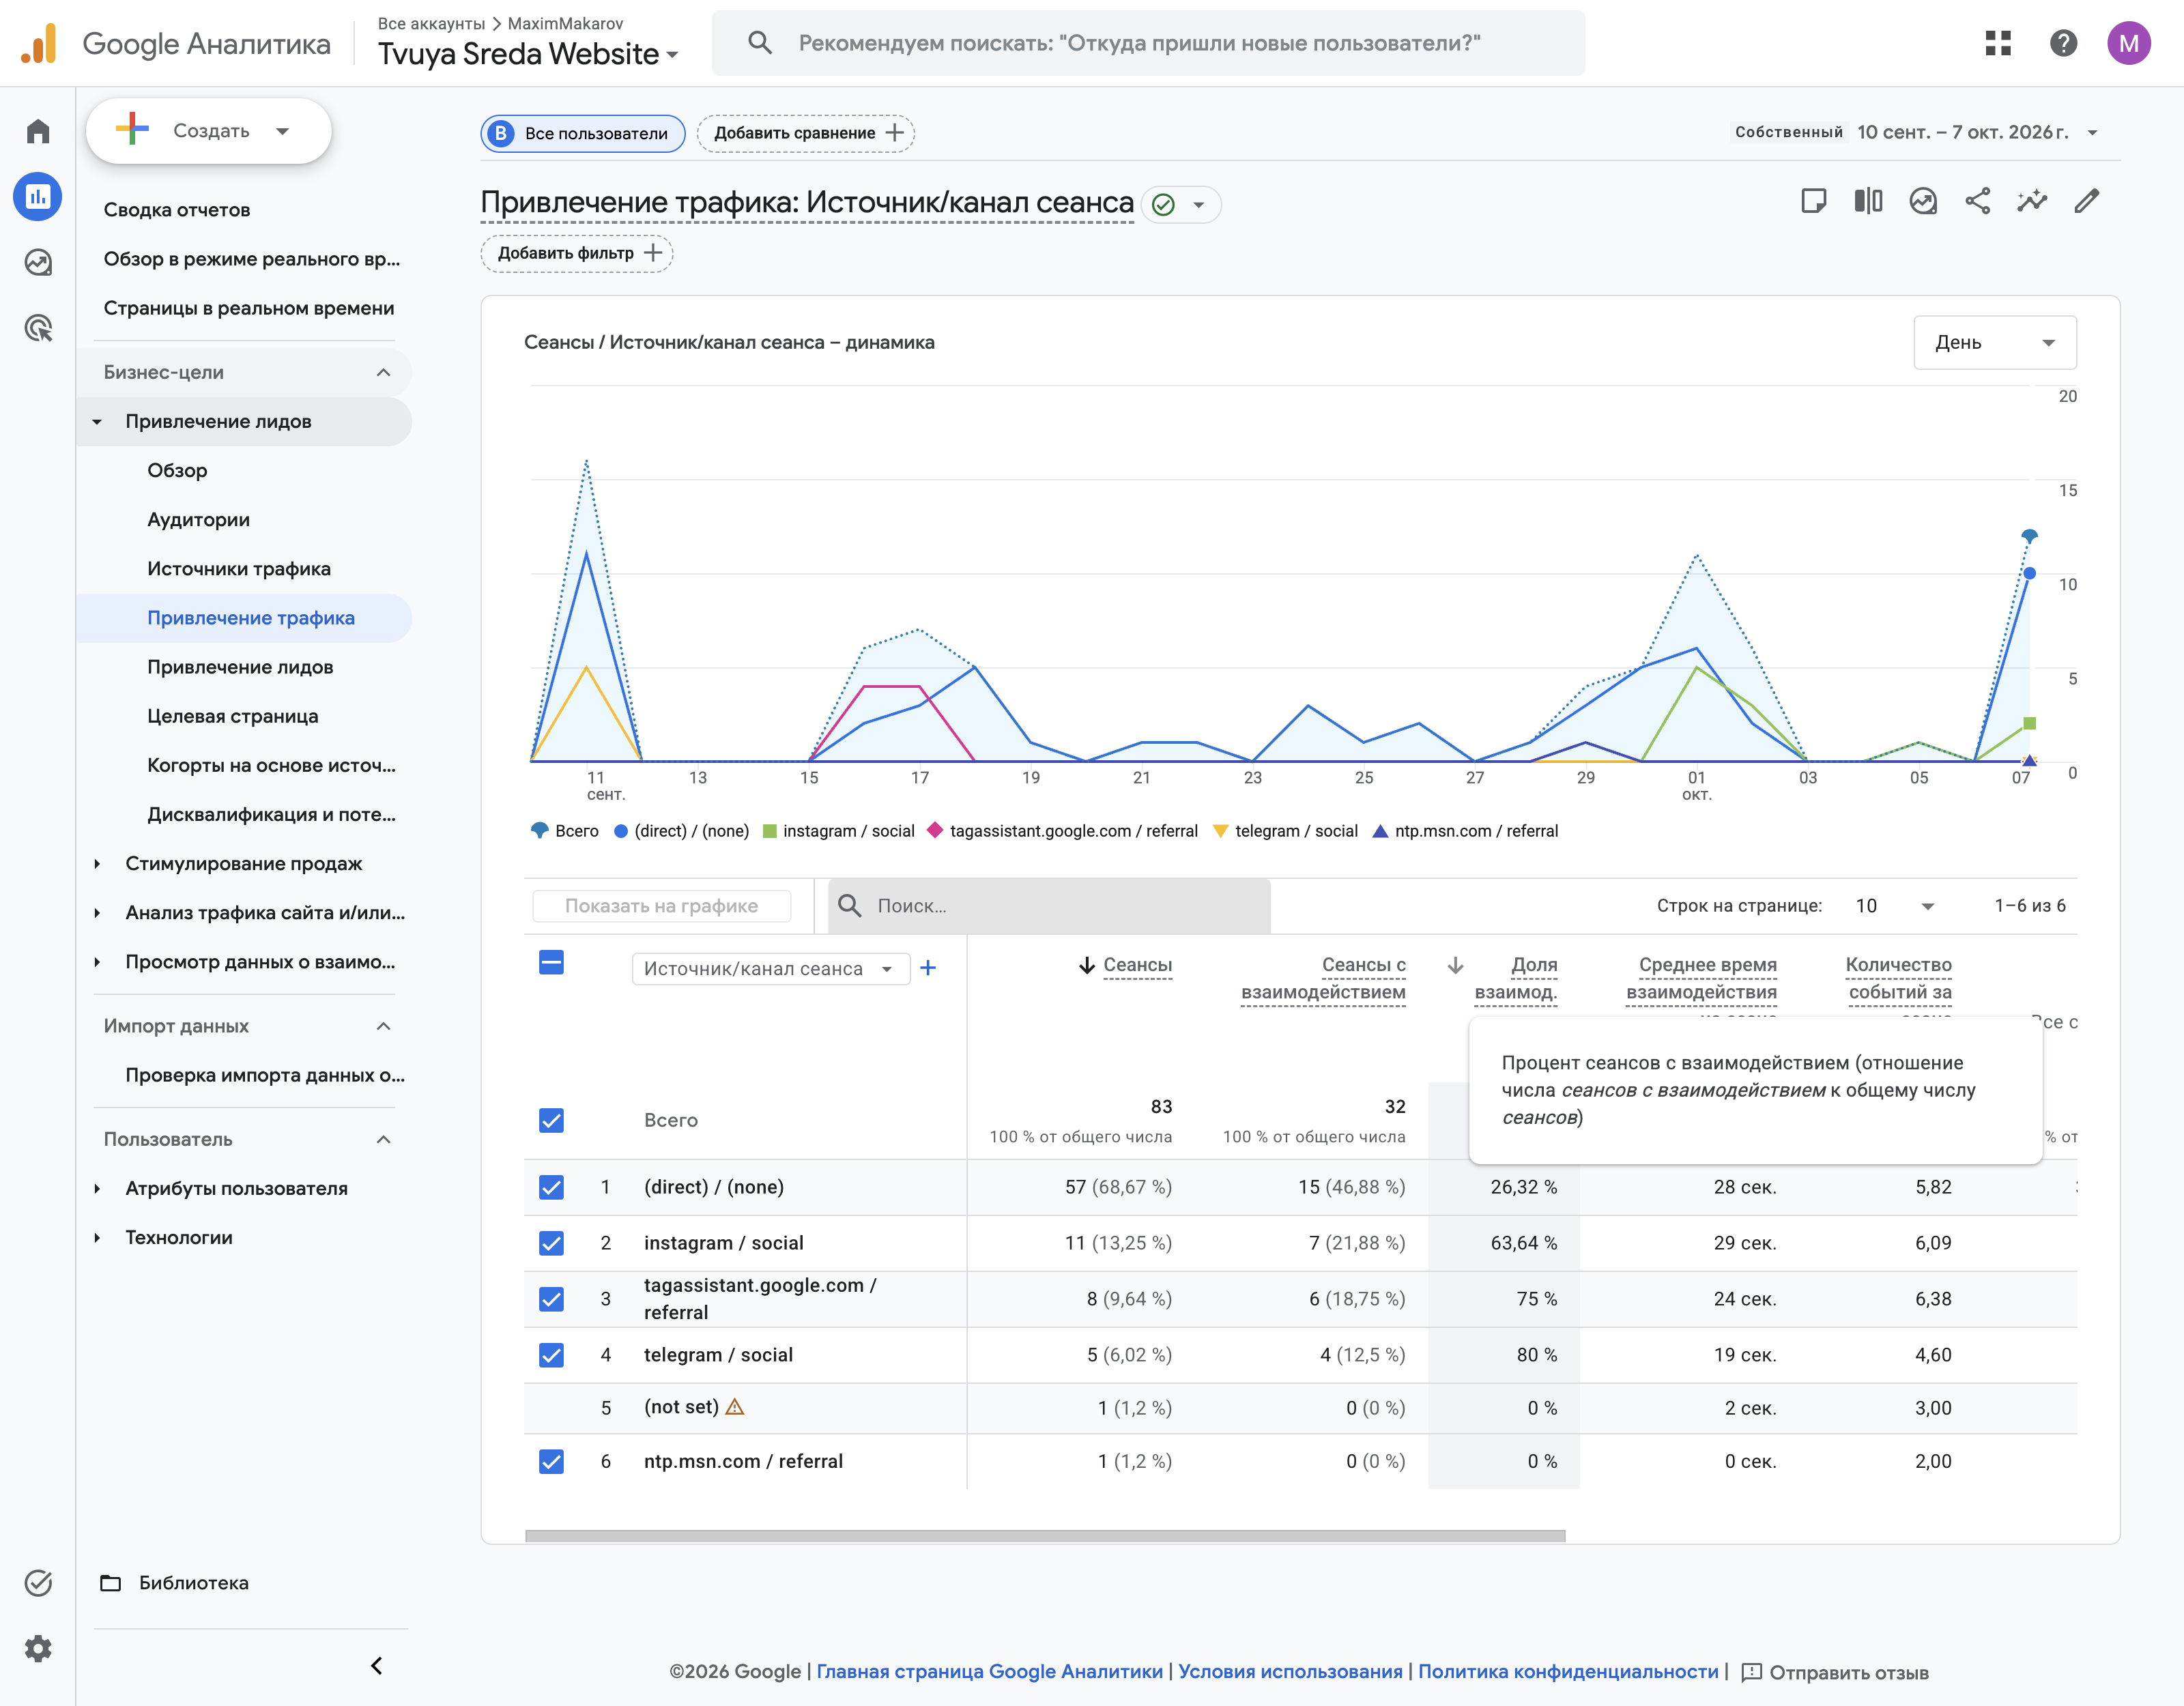Click the Создать button

coord(208,131)
